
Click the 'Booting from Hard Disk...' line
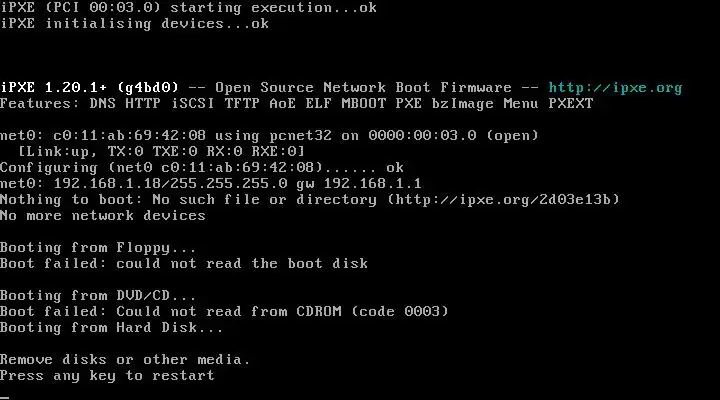pyautogui.click(x=111, y=328)
